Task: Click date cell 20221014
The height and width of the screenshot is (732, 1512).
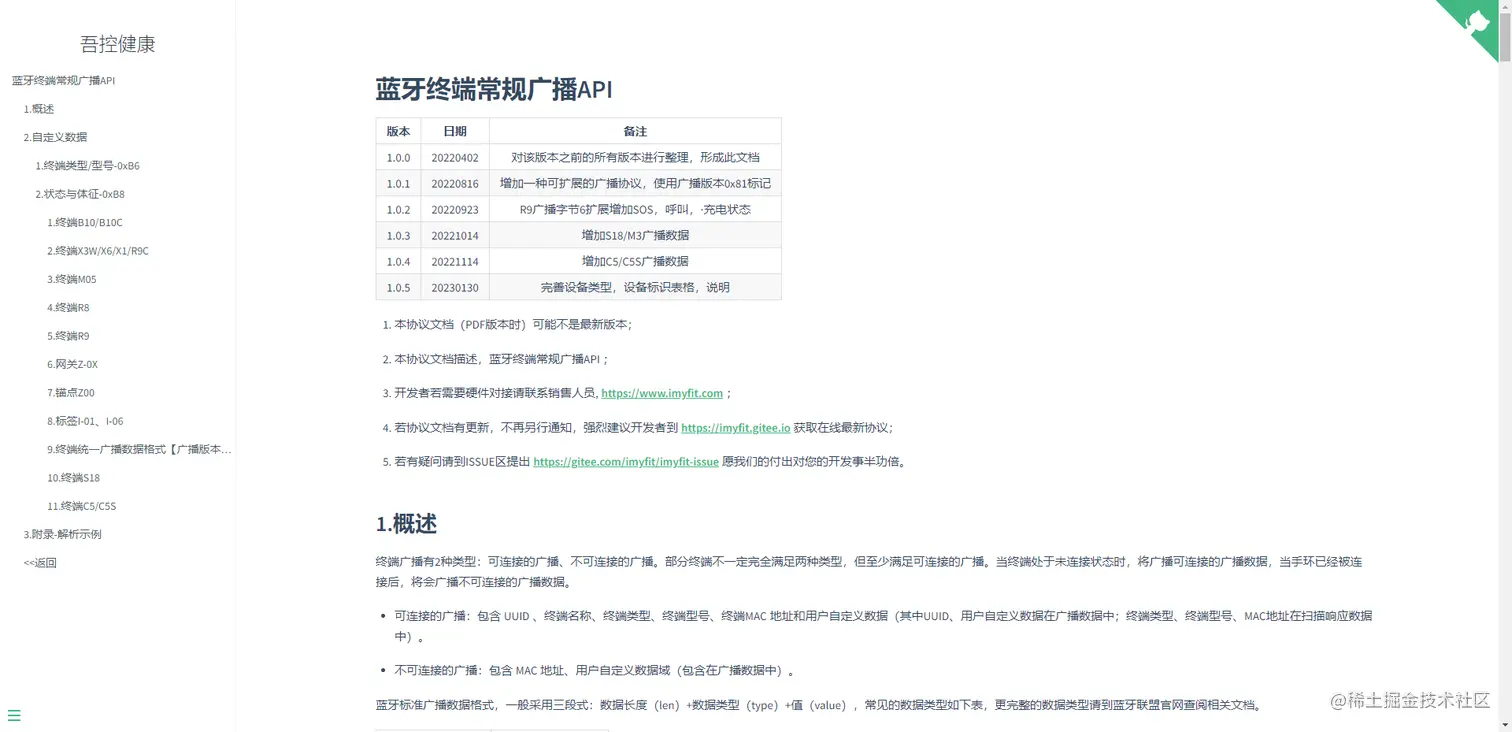Action: pyautogui.click(x=455, y=235)
